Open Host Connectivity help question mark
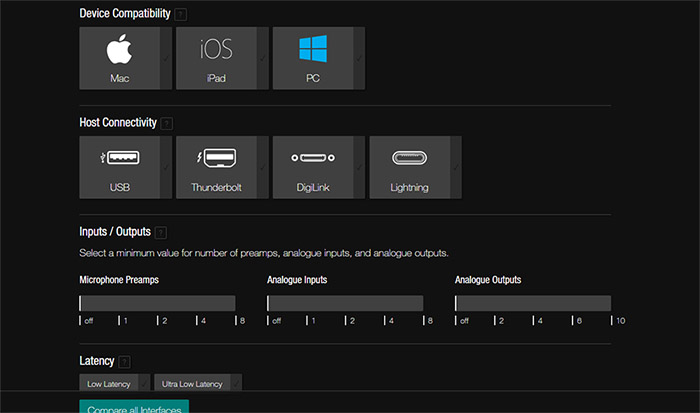This screenshot has width=700, height=413. point(167,123)
